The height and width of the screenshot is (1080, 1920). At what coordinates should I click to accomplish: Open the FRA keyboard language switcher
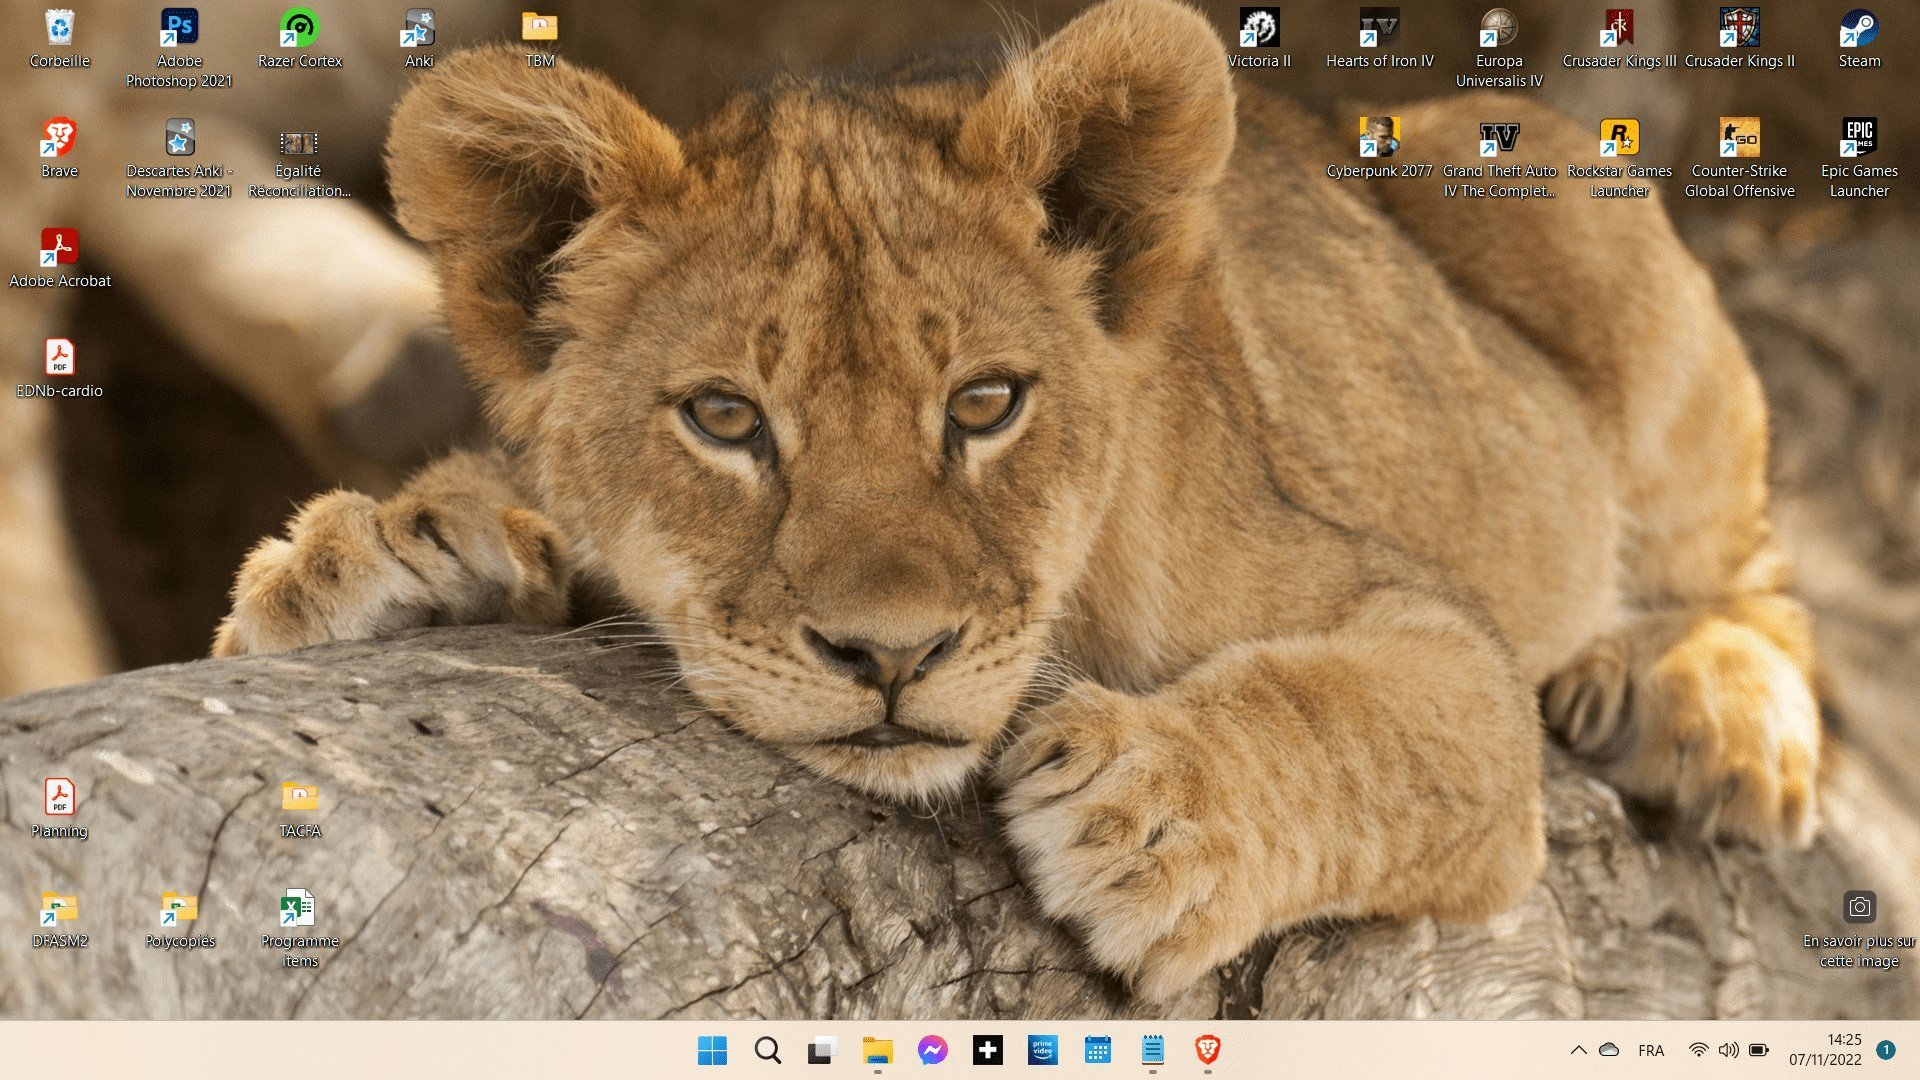click(1651, 1050)
